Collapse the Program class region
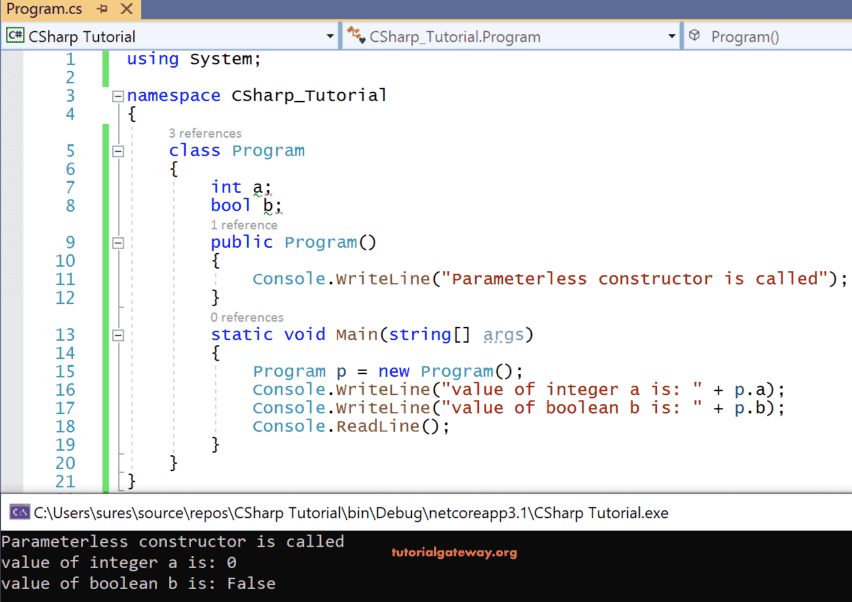This screenshot has width=852, height=602. (117, 151)
